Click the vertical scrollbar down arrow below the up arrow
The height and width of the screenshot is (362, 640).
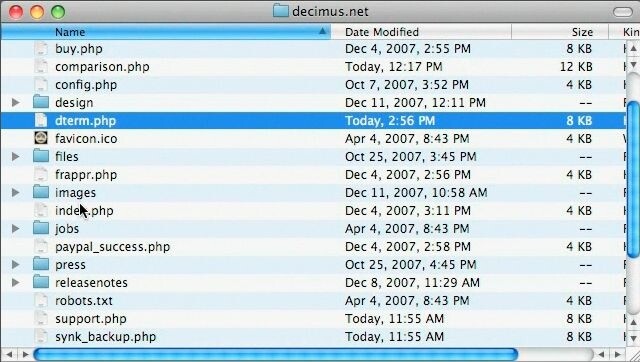[x=633, y=64]
